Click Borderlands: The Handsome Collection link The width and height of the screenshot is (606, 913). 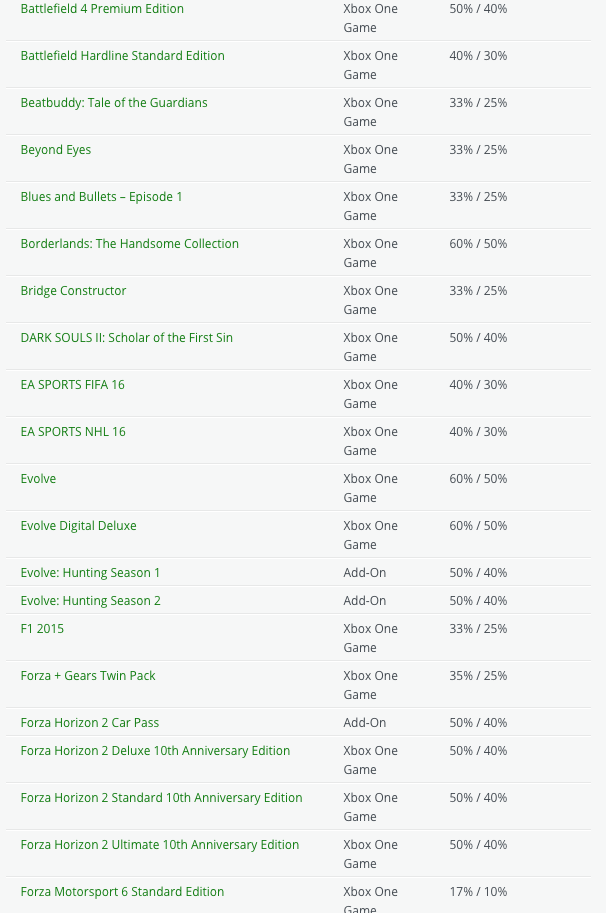(x=129, y=244)
